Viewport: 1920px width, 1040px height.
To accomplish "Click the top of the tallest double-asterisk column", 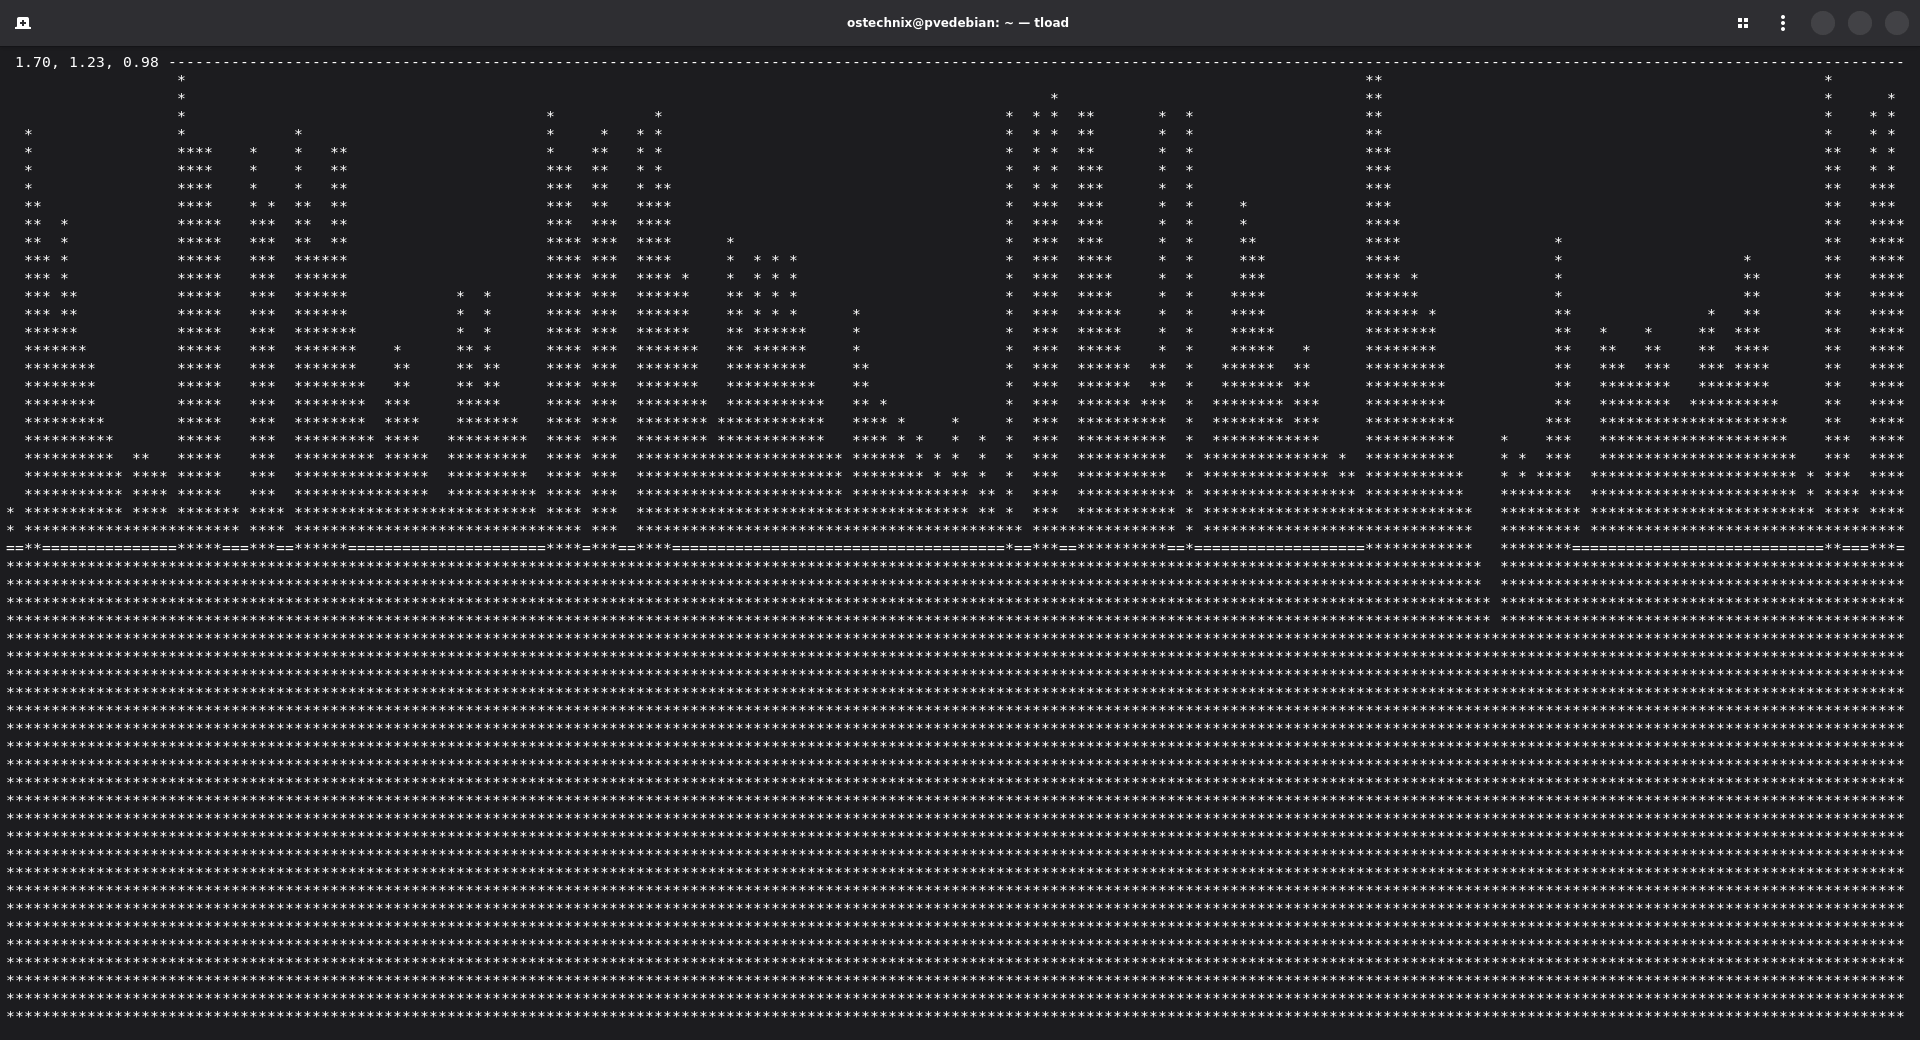I will pyautogui.click(x=1374, y=79).
